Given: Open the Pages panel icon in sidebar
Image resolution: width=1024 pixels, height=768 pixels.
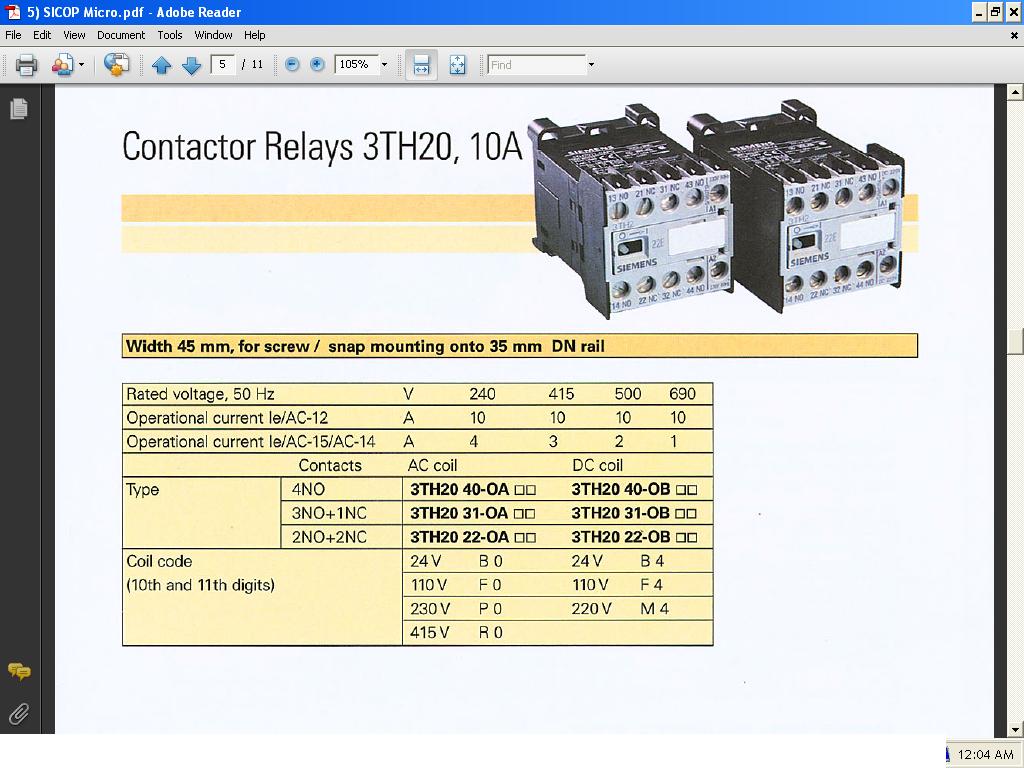Looking at the screenshot, I should pyautogui.click(x=19, y=108).
